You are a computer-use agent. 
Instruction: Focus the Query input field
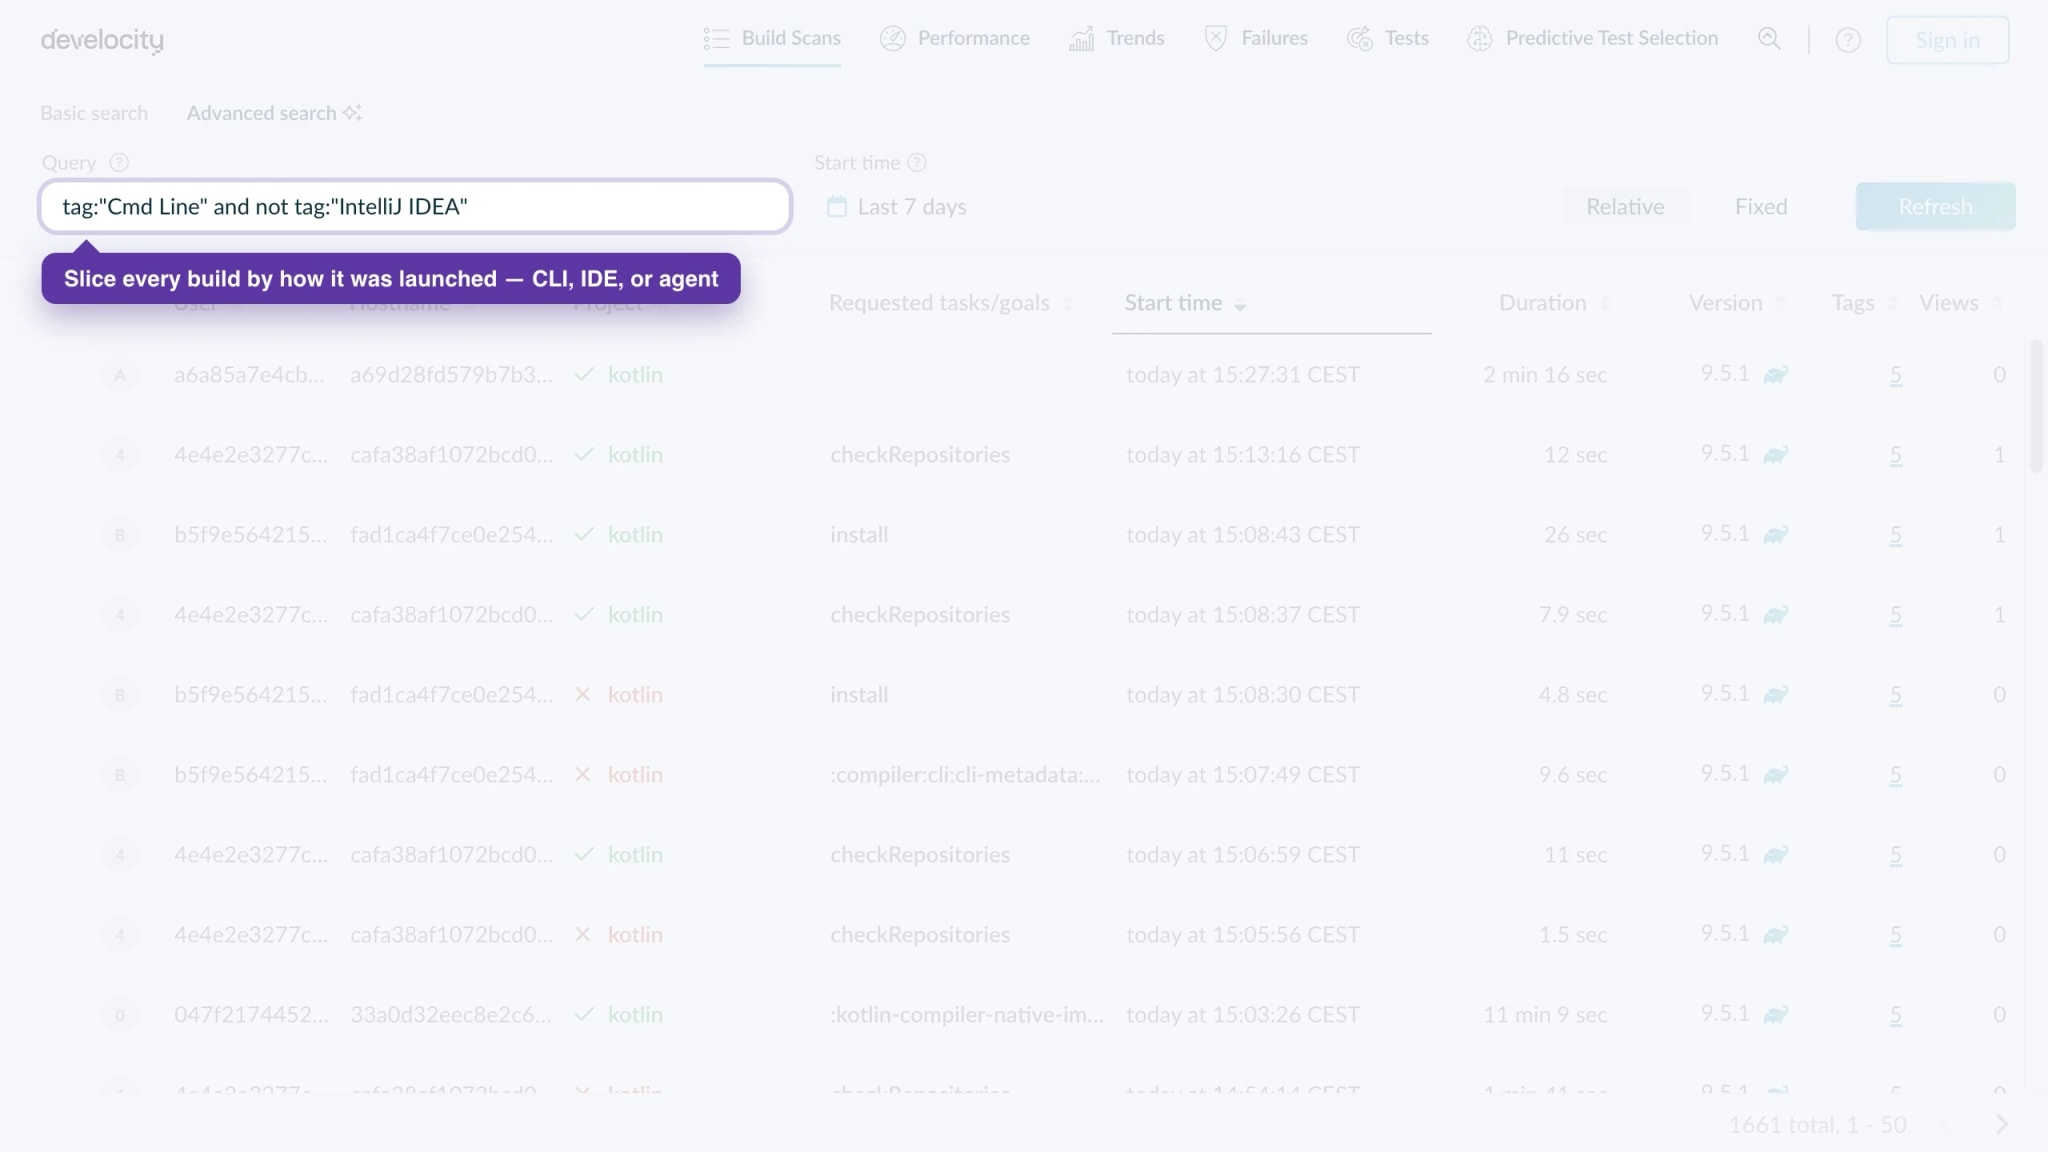point(415,207)
